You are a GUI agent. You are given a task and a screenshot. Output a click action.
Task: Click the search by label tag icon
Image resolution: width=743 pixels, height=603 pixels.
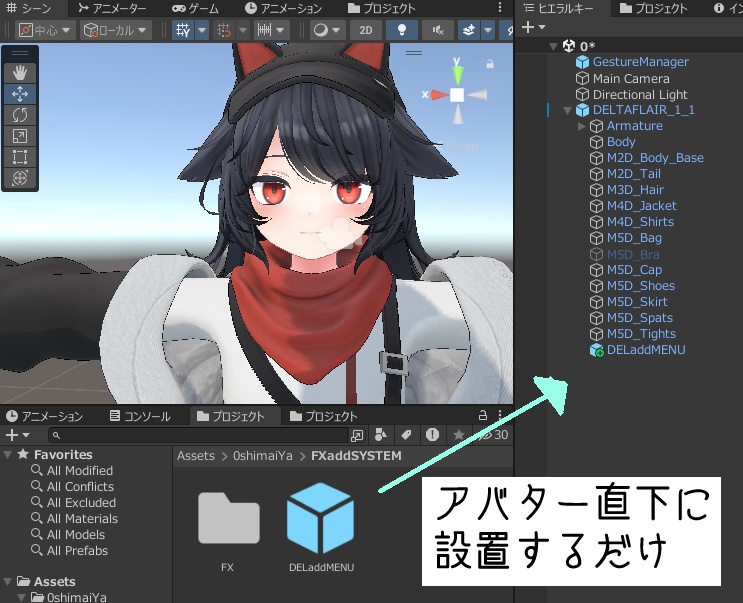point(406,434)
